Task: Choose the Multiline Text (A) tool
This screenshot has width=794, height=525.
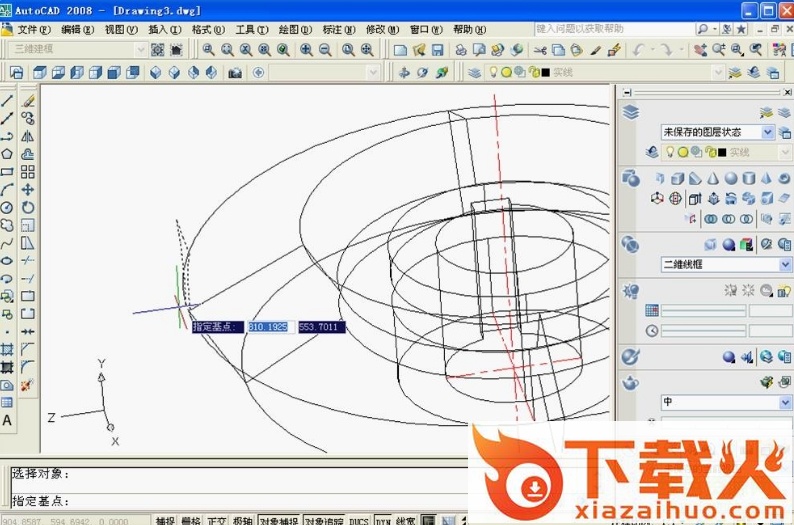Action: click(7, 420)
